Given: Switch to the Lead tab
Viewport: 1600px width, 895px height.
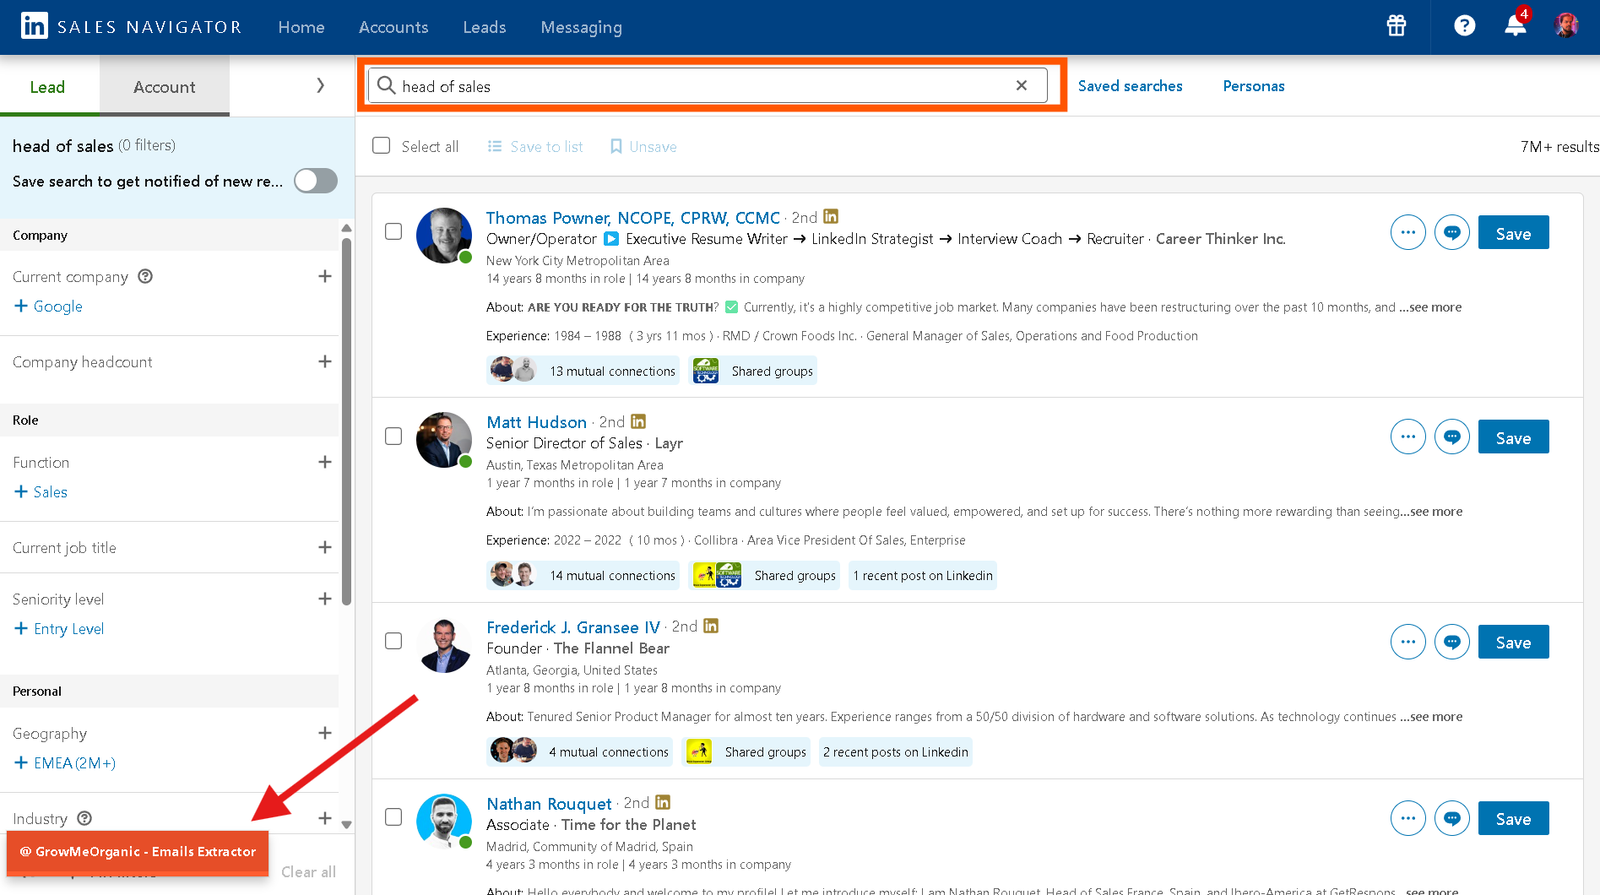Looking at the screenshot, I should pyautogui.click(x=49, y=87).
